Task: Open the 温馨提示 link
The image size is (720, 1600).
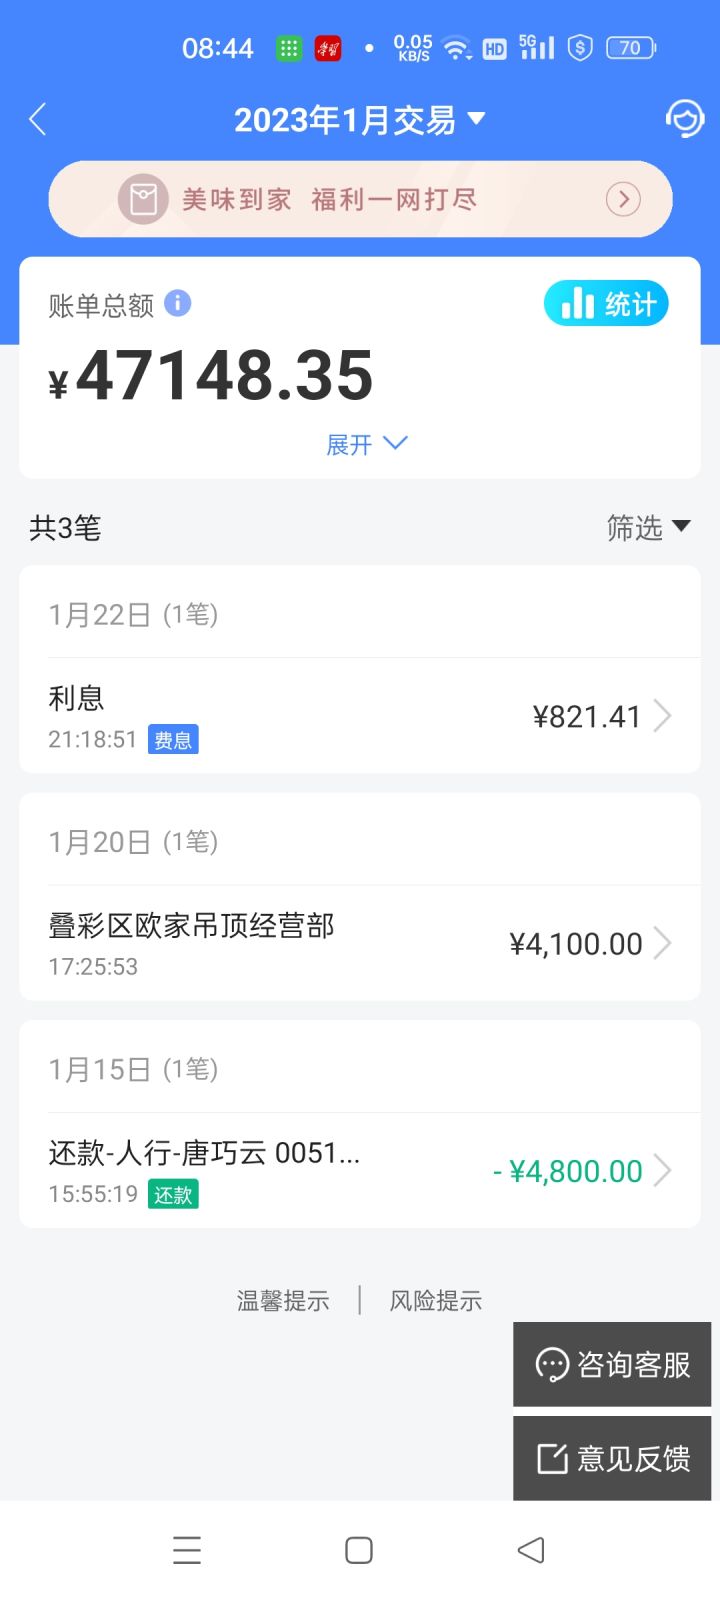Action: 283,1301
